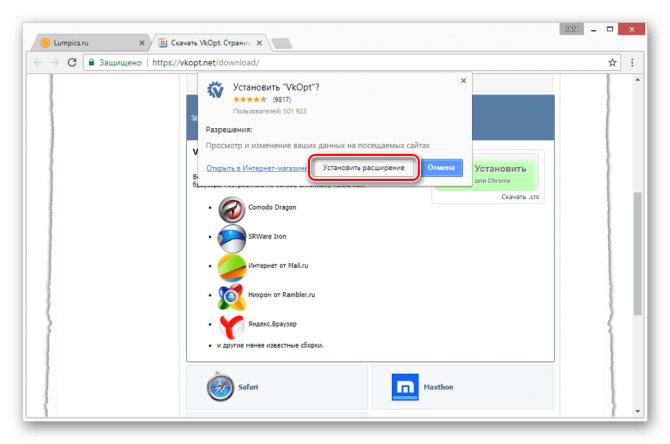The image size is (670, 444).
Task: Open a new tab with the new-tab button
Action: pyautogui.click(x=282, y=43)
